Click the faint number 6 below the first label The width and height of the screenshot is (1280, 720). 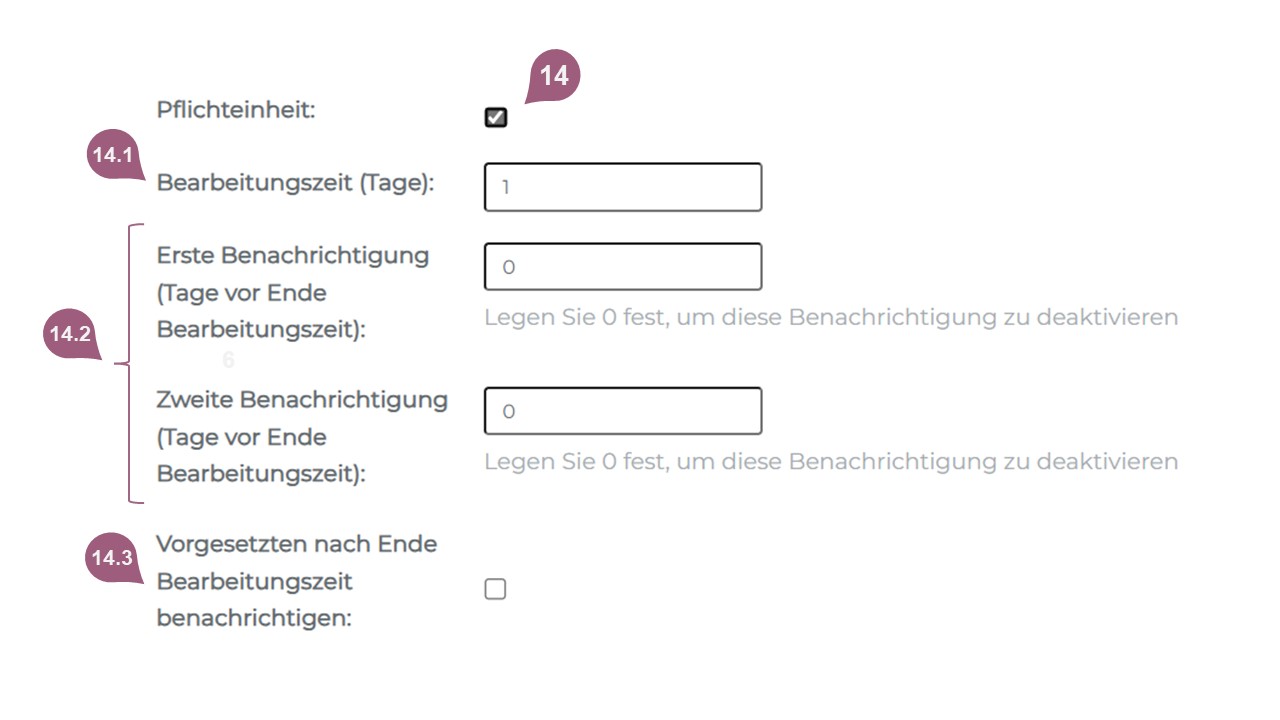pos(228,361)
